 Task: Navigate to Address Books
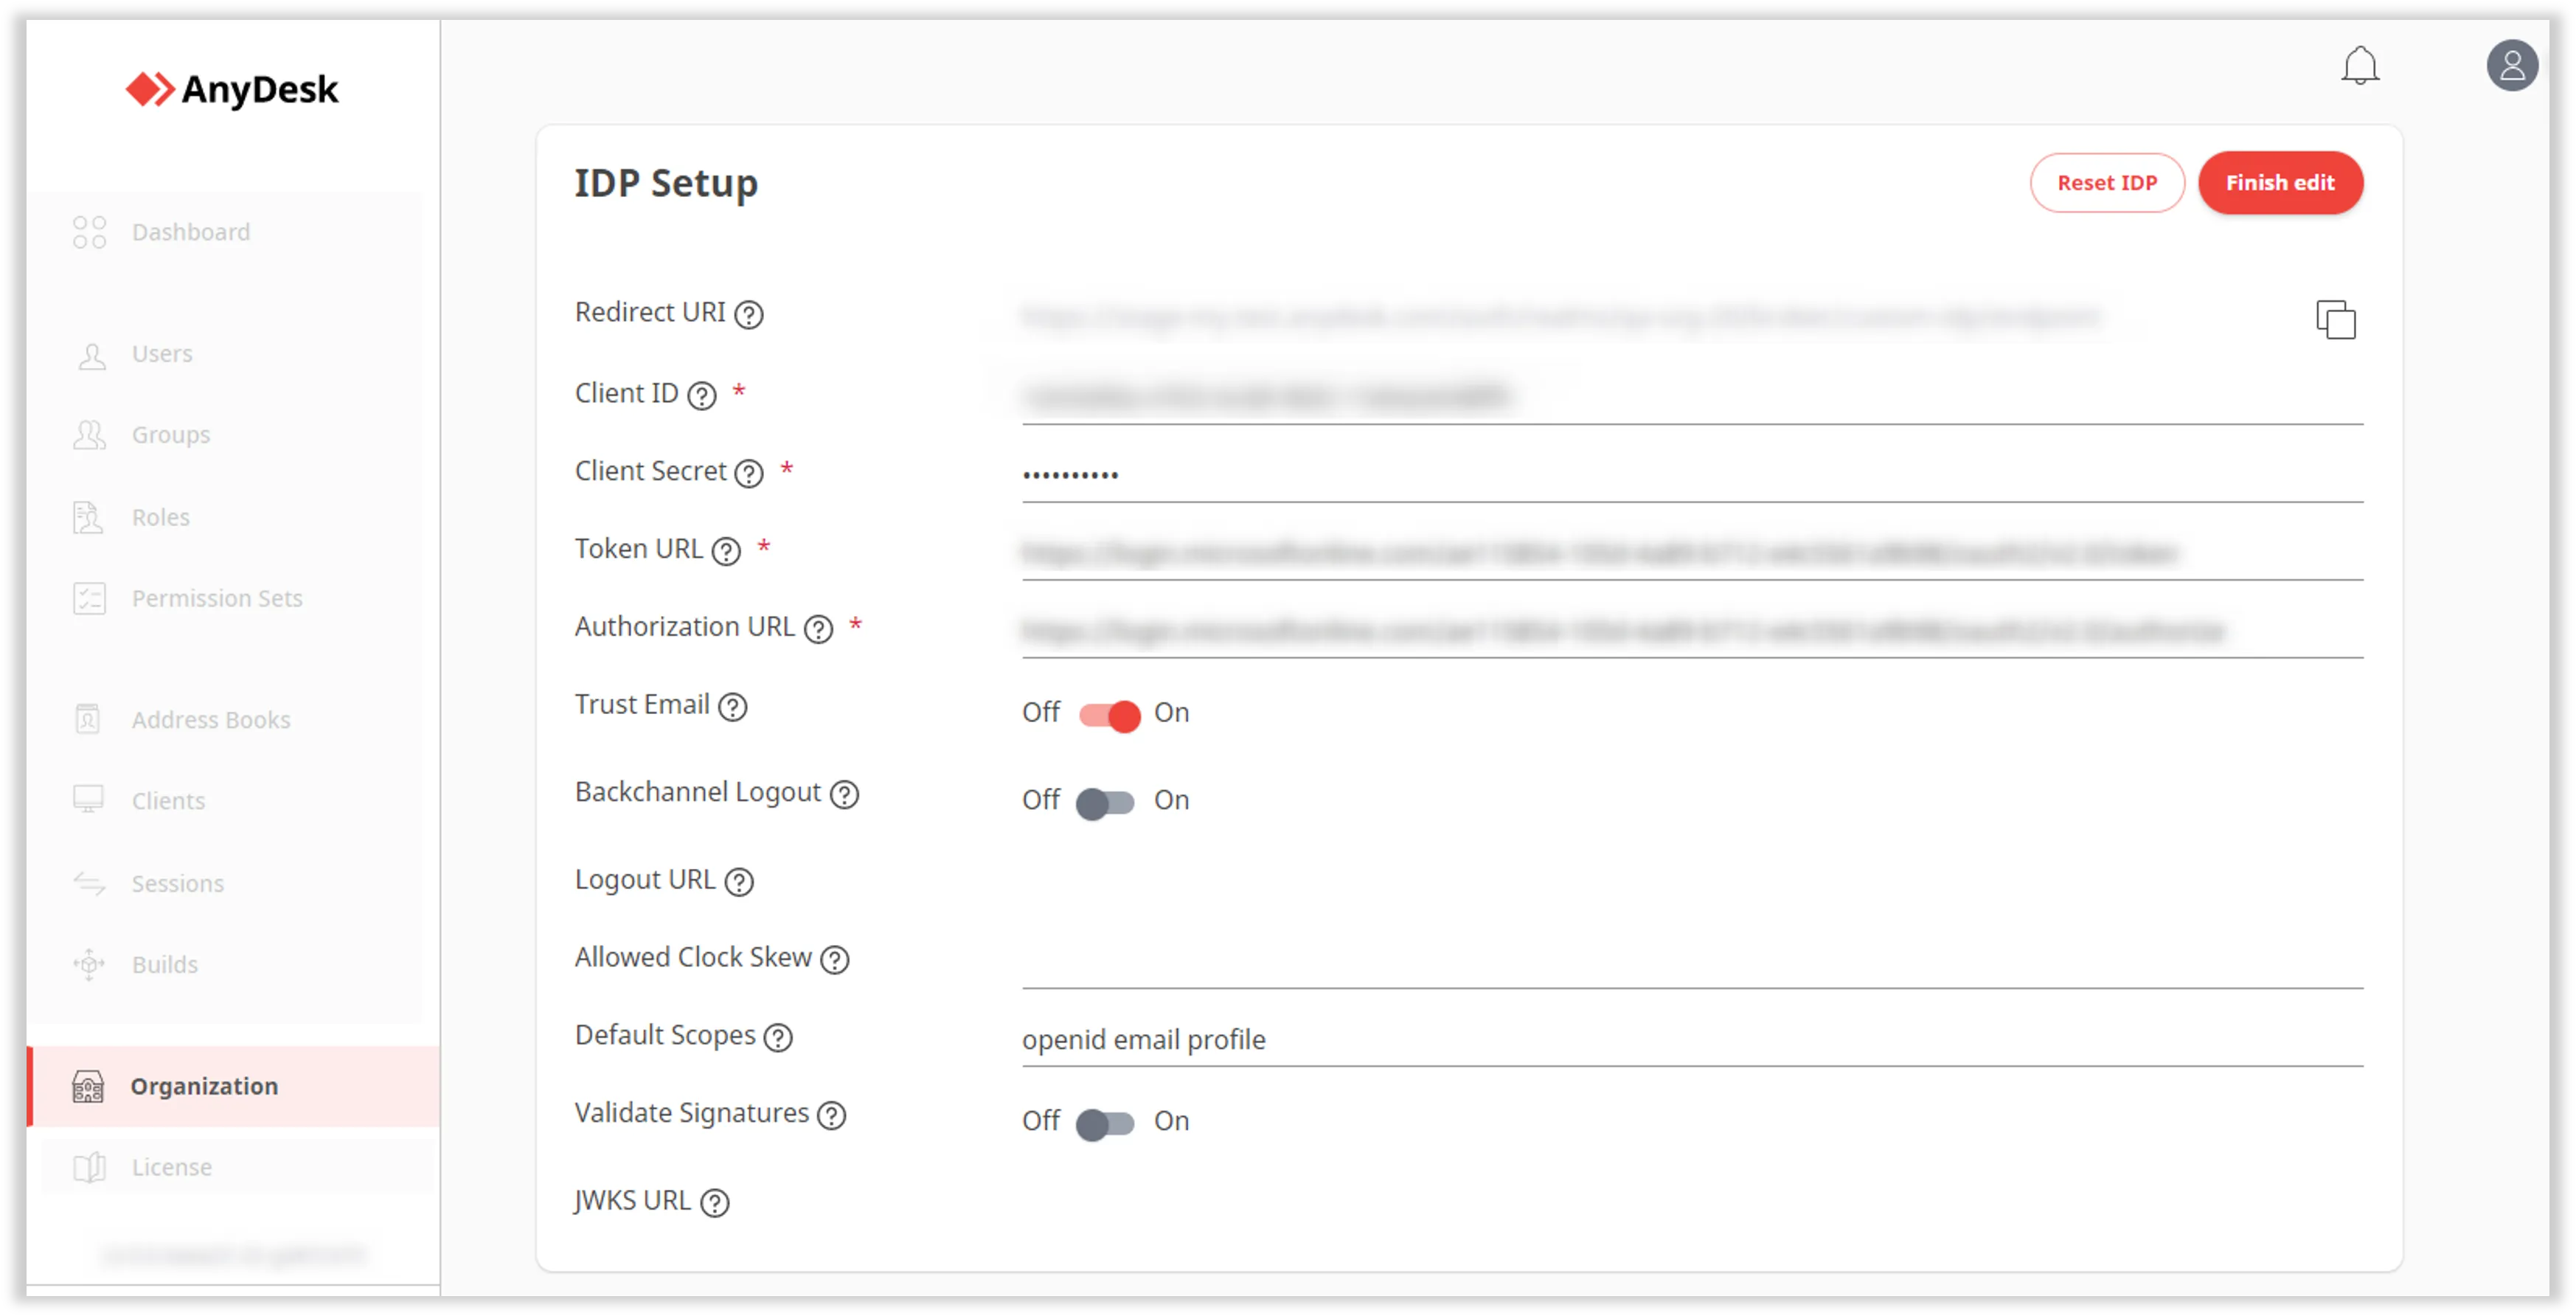(210, 720)
